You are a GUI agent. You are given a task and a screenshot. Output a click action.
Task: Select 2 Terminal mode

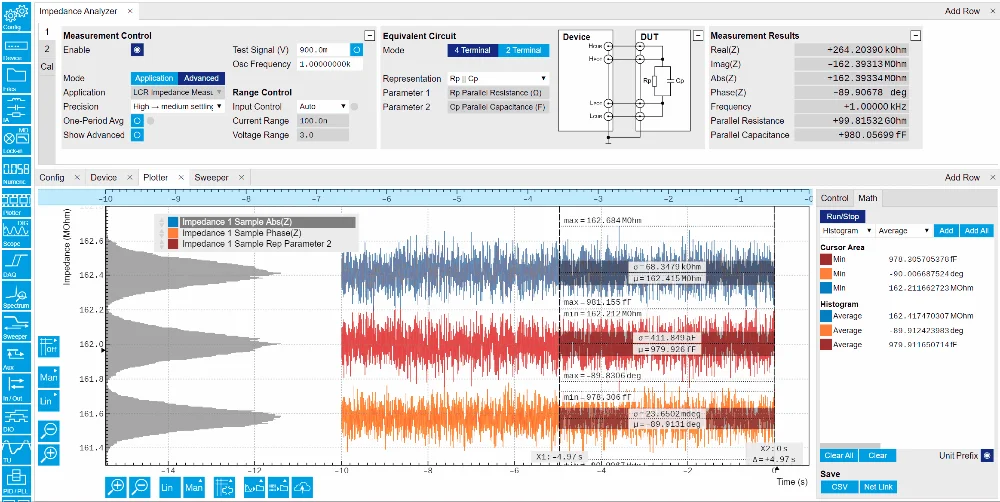524,50
